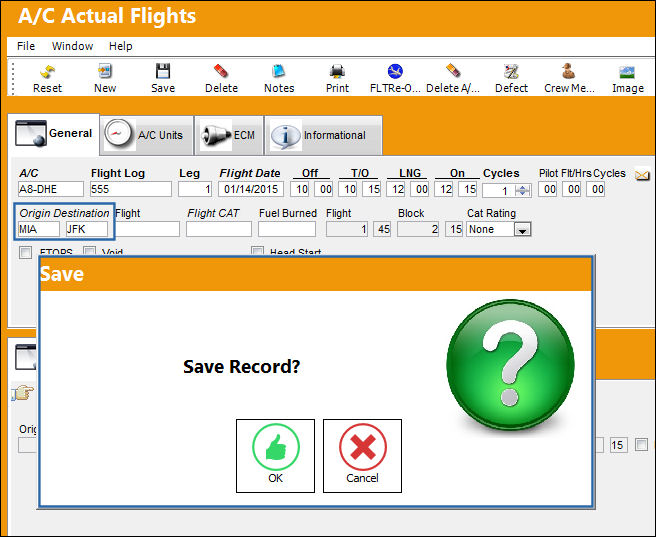Screen dimensions: 656x537
Task: Click the T/O minutes field
Action: coord(372,189)
